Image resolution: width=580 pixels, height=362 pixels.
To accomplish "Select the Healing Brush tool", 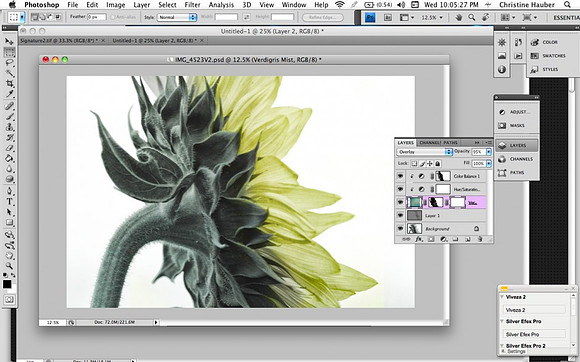I will tap(9, 106).
